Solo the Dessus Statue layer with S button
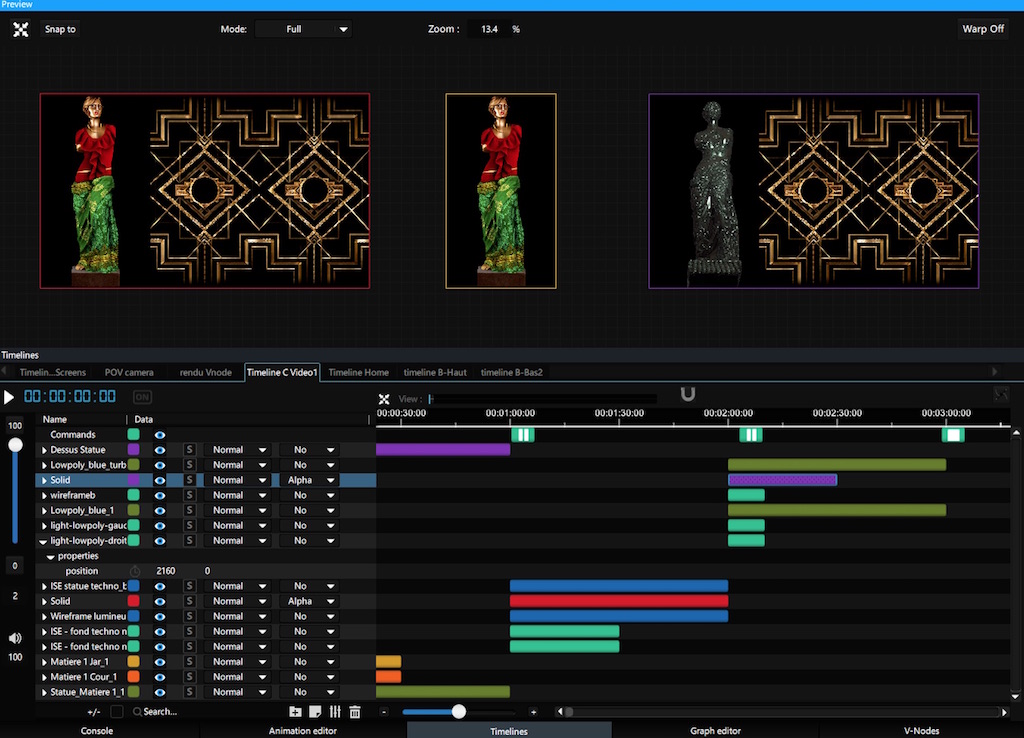 pyautogui.click(x=189, y=450)
